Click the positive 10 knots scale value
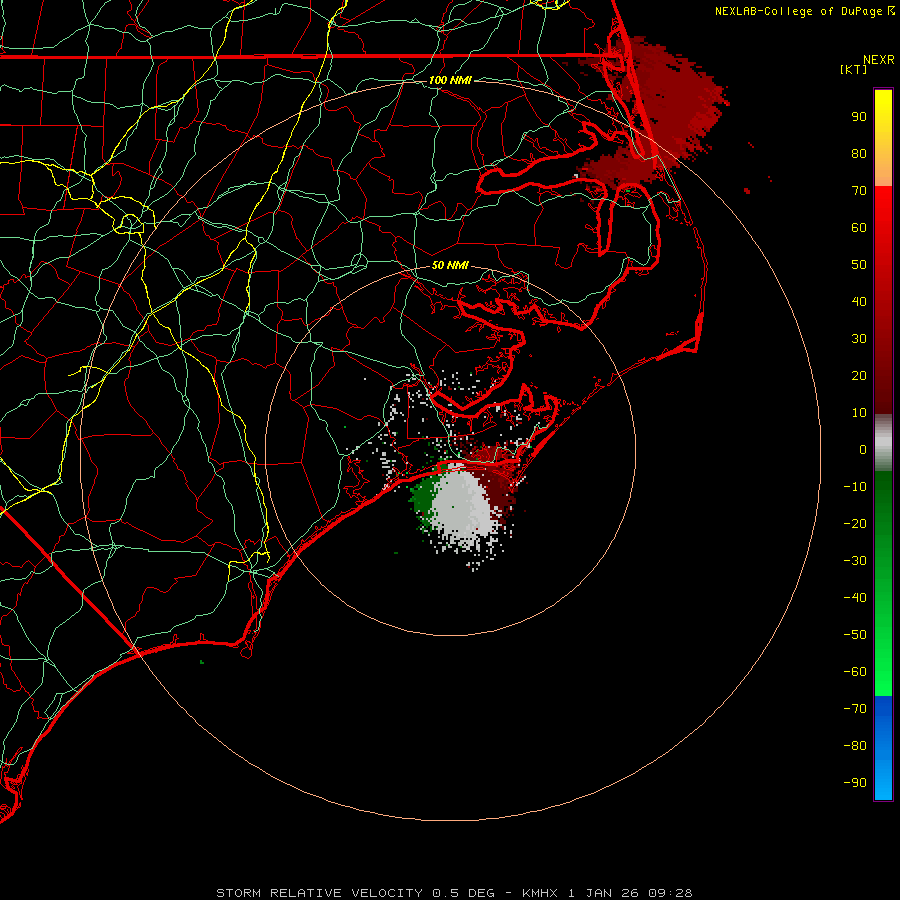The image size is (900, 900). tap(859, 413)
